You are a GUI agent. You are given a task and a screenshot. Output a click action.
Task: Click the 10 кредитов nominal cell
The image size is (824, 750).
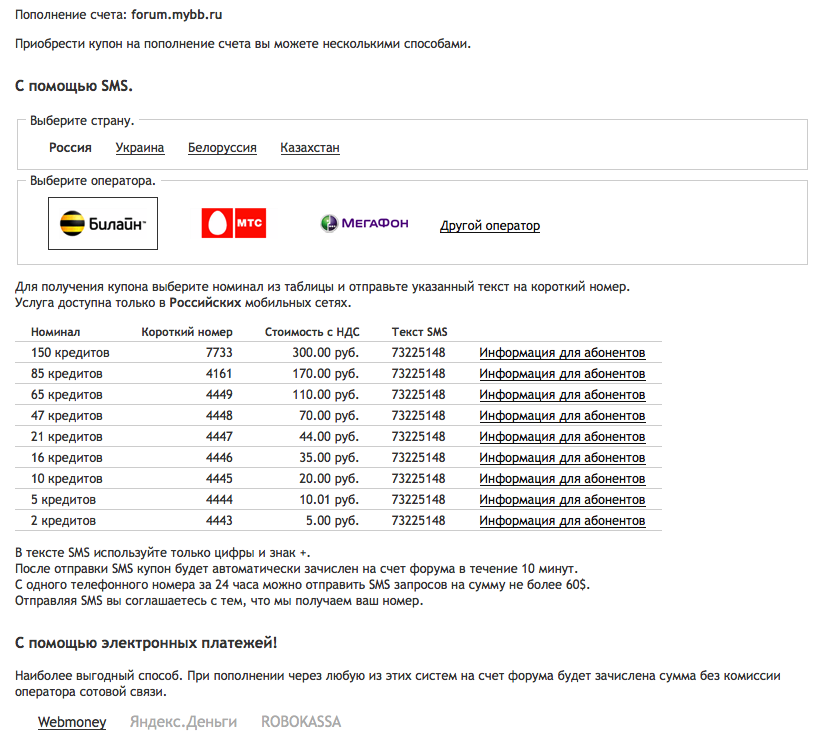coord(67,479)
